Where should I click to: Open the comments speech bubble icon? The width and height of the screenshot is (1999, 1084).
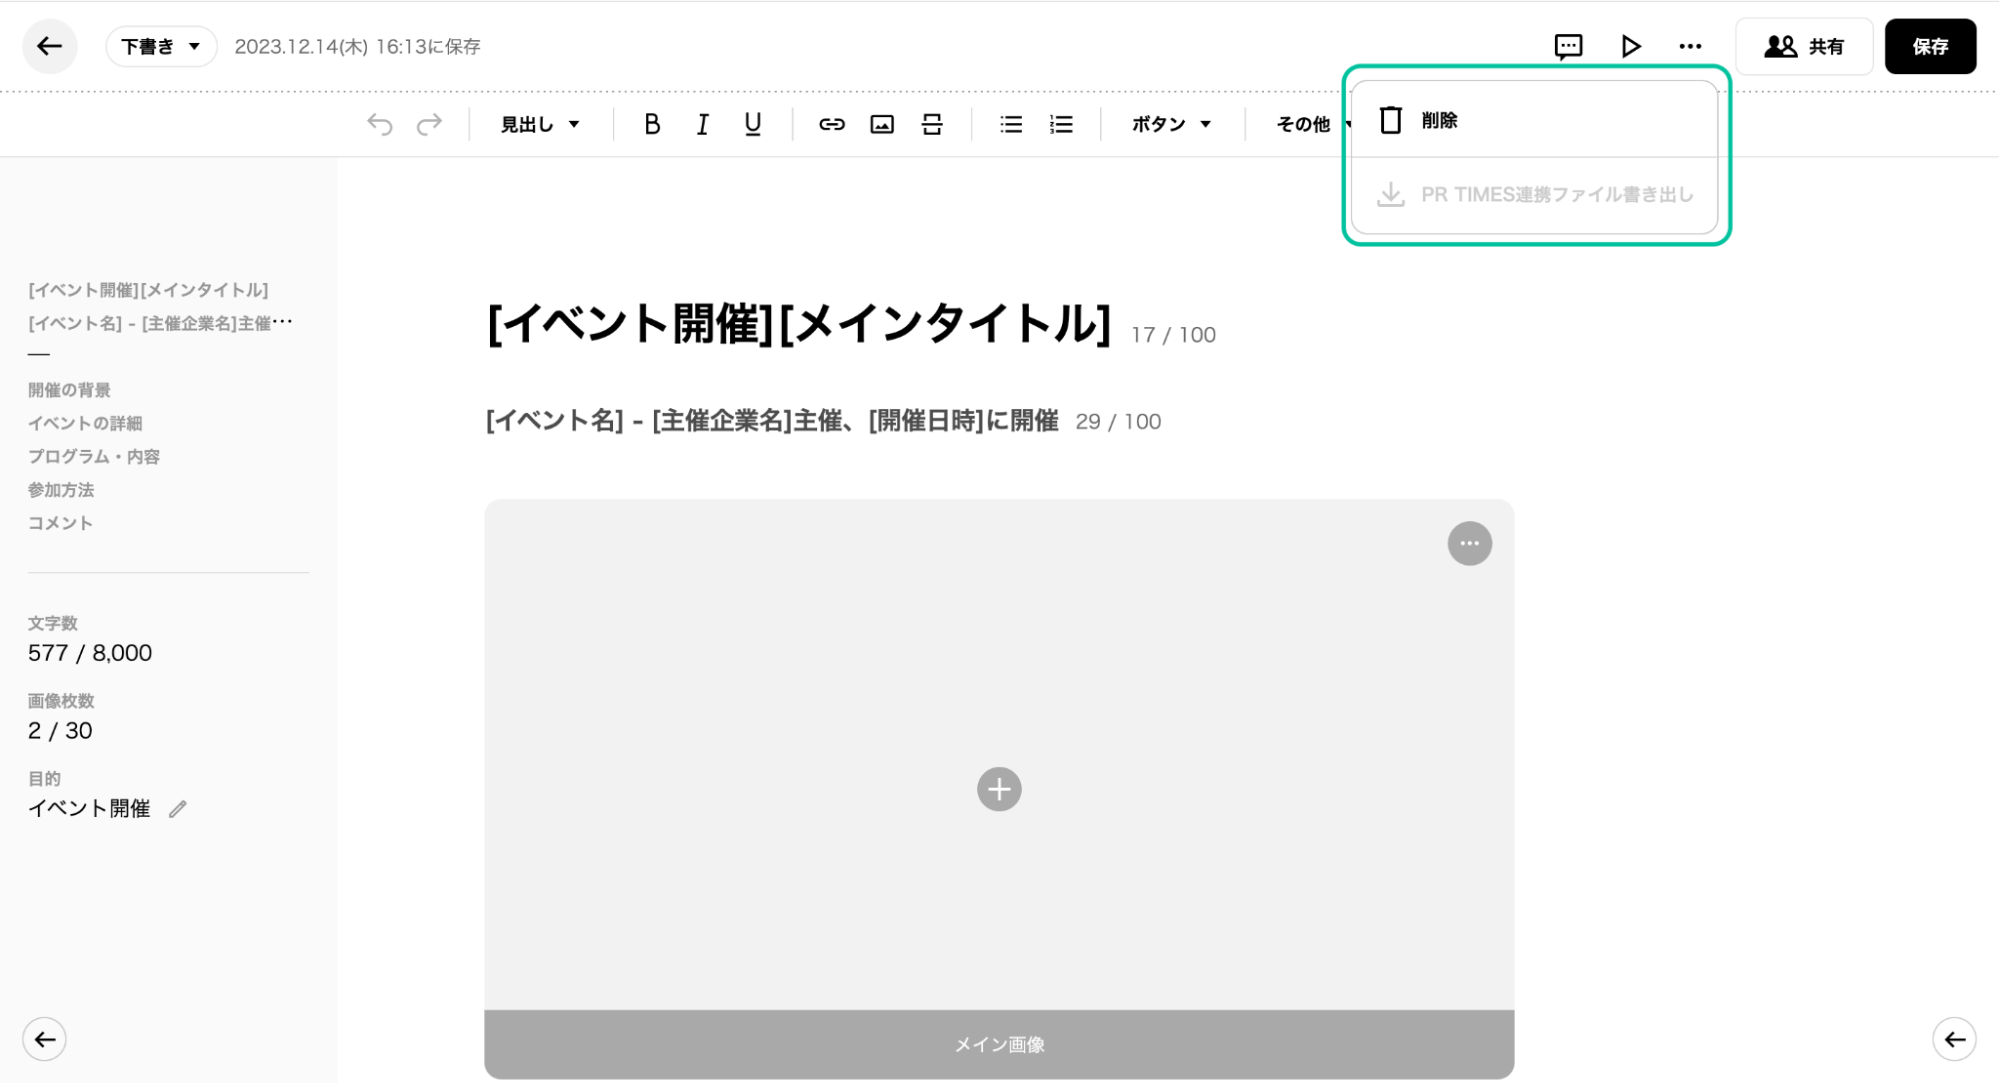coord(1568,46)
